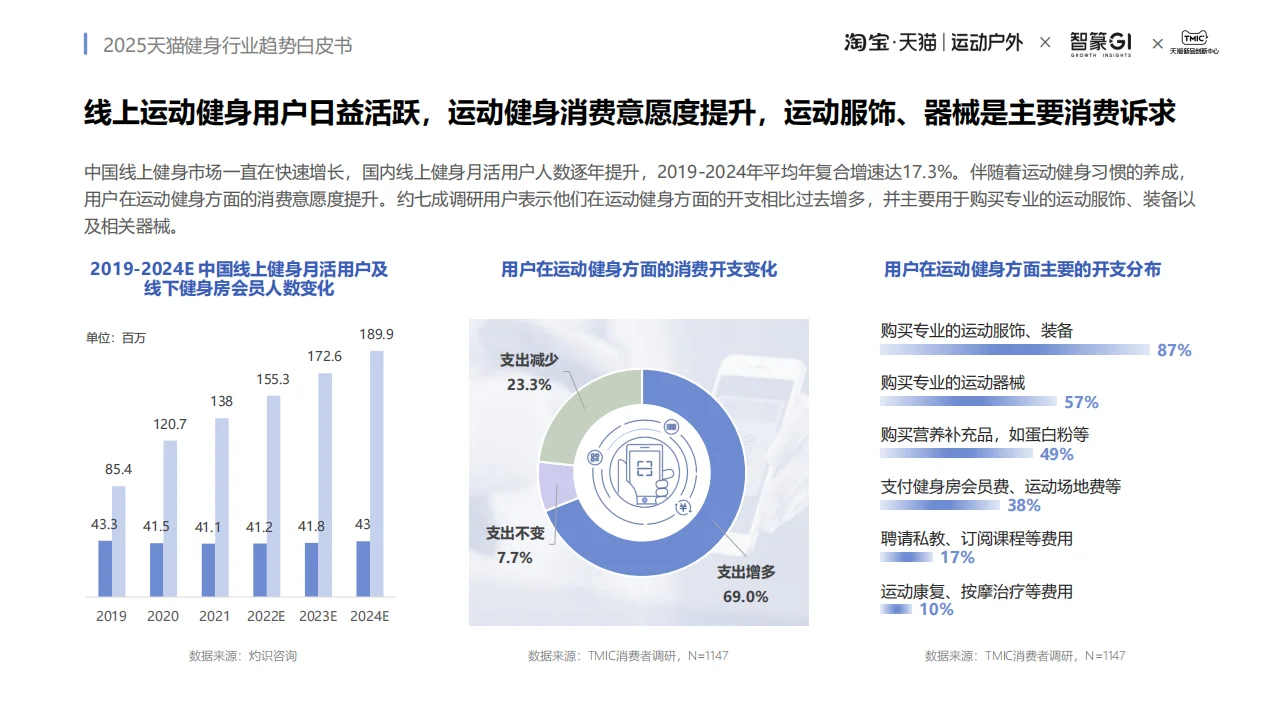Click the 2023E axis label

318,616
